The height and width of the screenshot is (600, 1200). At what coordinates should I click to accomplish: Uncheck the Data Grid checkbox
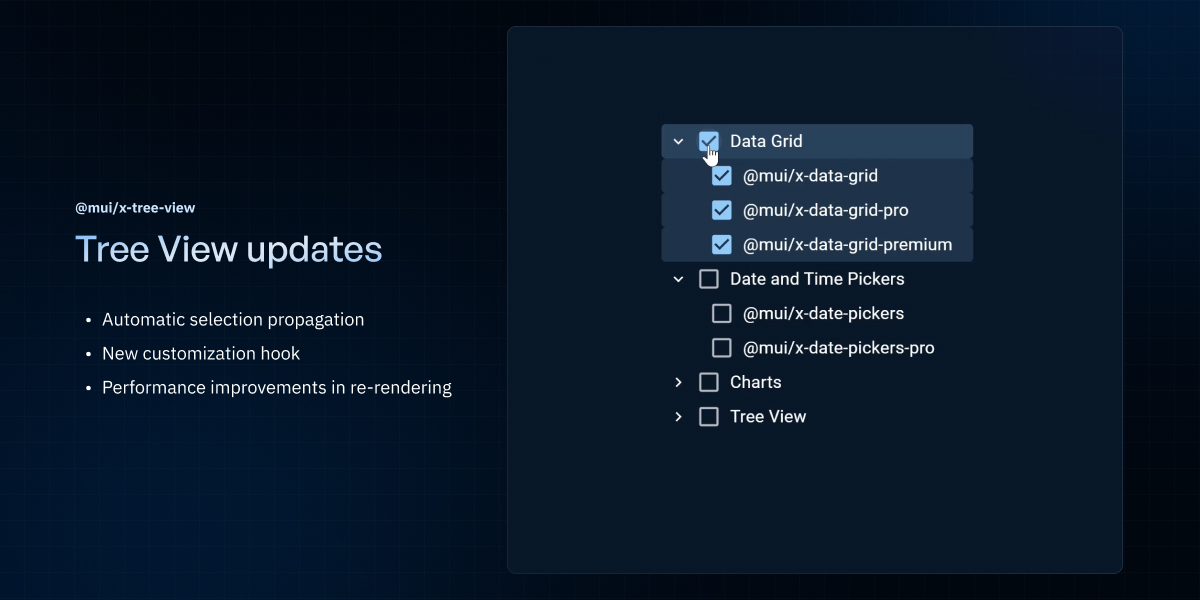click(708, 141)
